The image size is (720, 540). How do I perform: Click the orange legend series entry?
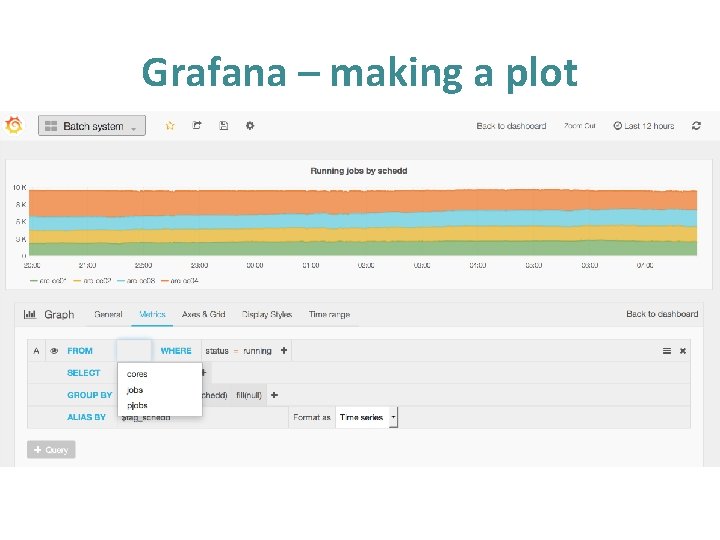coord(180,281)
